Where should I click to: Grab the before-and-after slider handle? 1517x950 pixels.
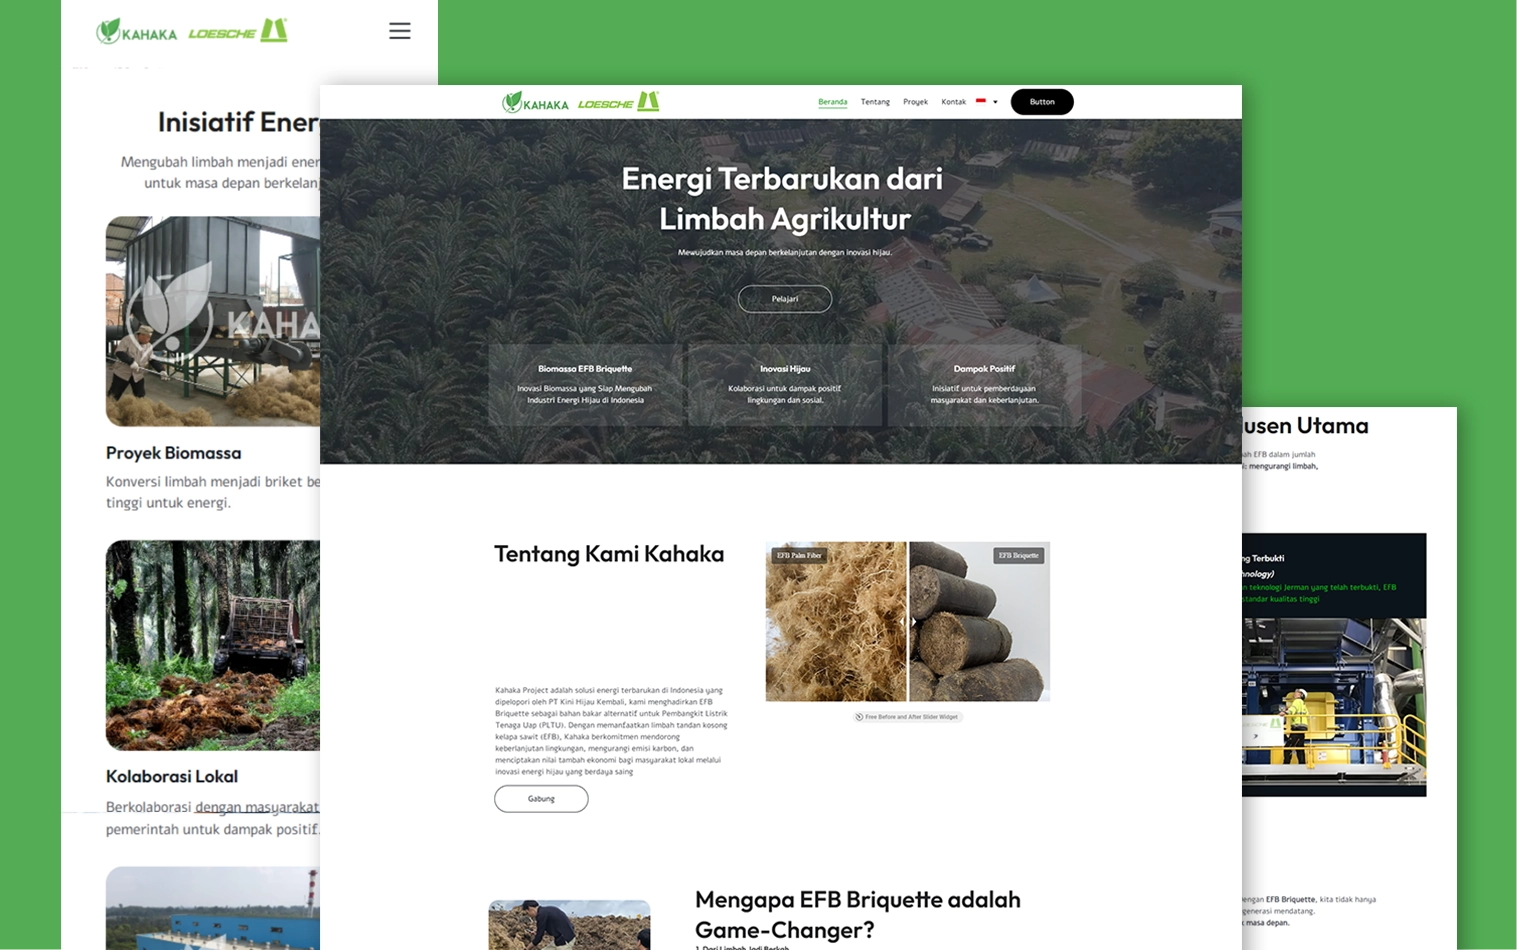pos(908,622)
